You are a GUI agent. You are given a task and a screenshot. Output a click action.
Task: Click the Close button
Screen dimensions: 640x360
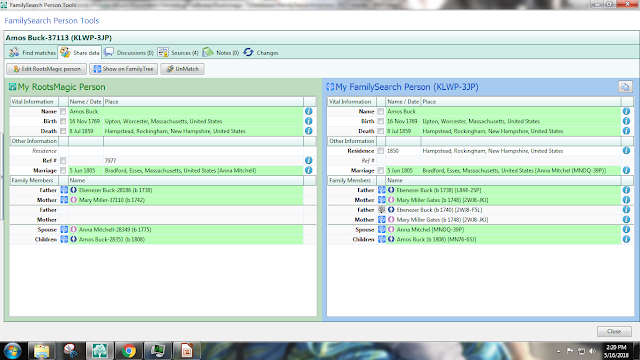click(614, 331)
